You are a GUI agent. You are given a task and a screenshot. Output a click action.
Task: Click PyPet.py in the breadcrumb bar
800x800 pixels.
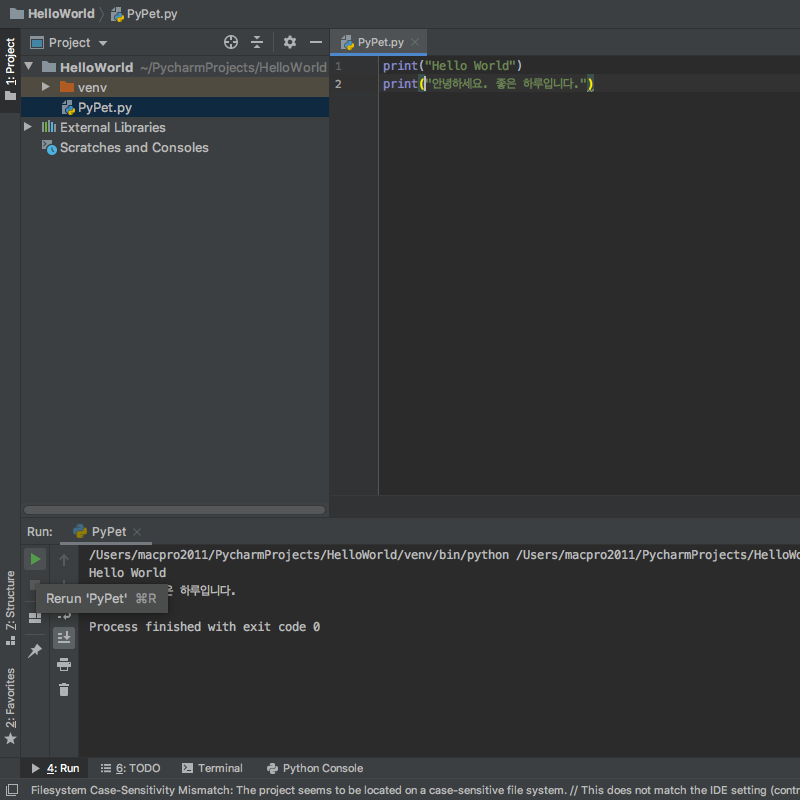[x=144, y=14]
